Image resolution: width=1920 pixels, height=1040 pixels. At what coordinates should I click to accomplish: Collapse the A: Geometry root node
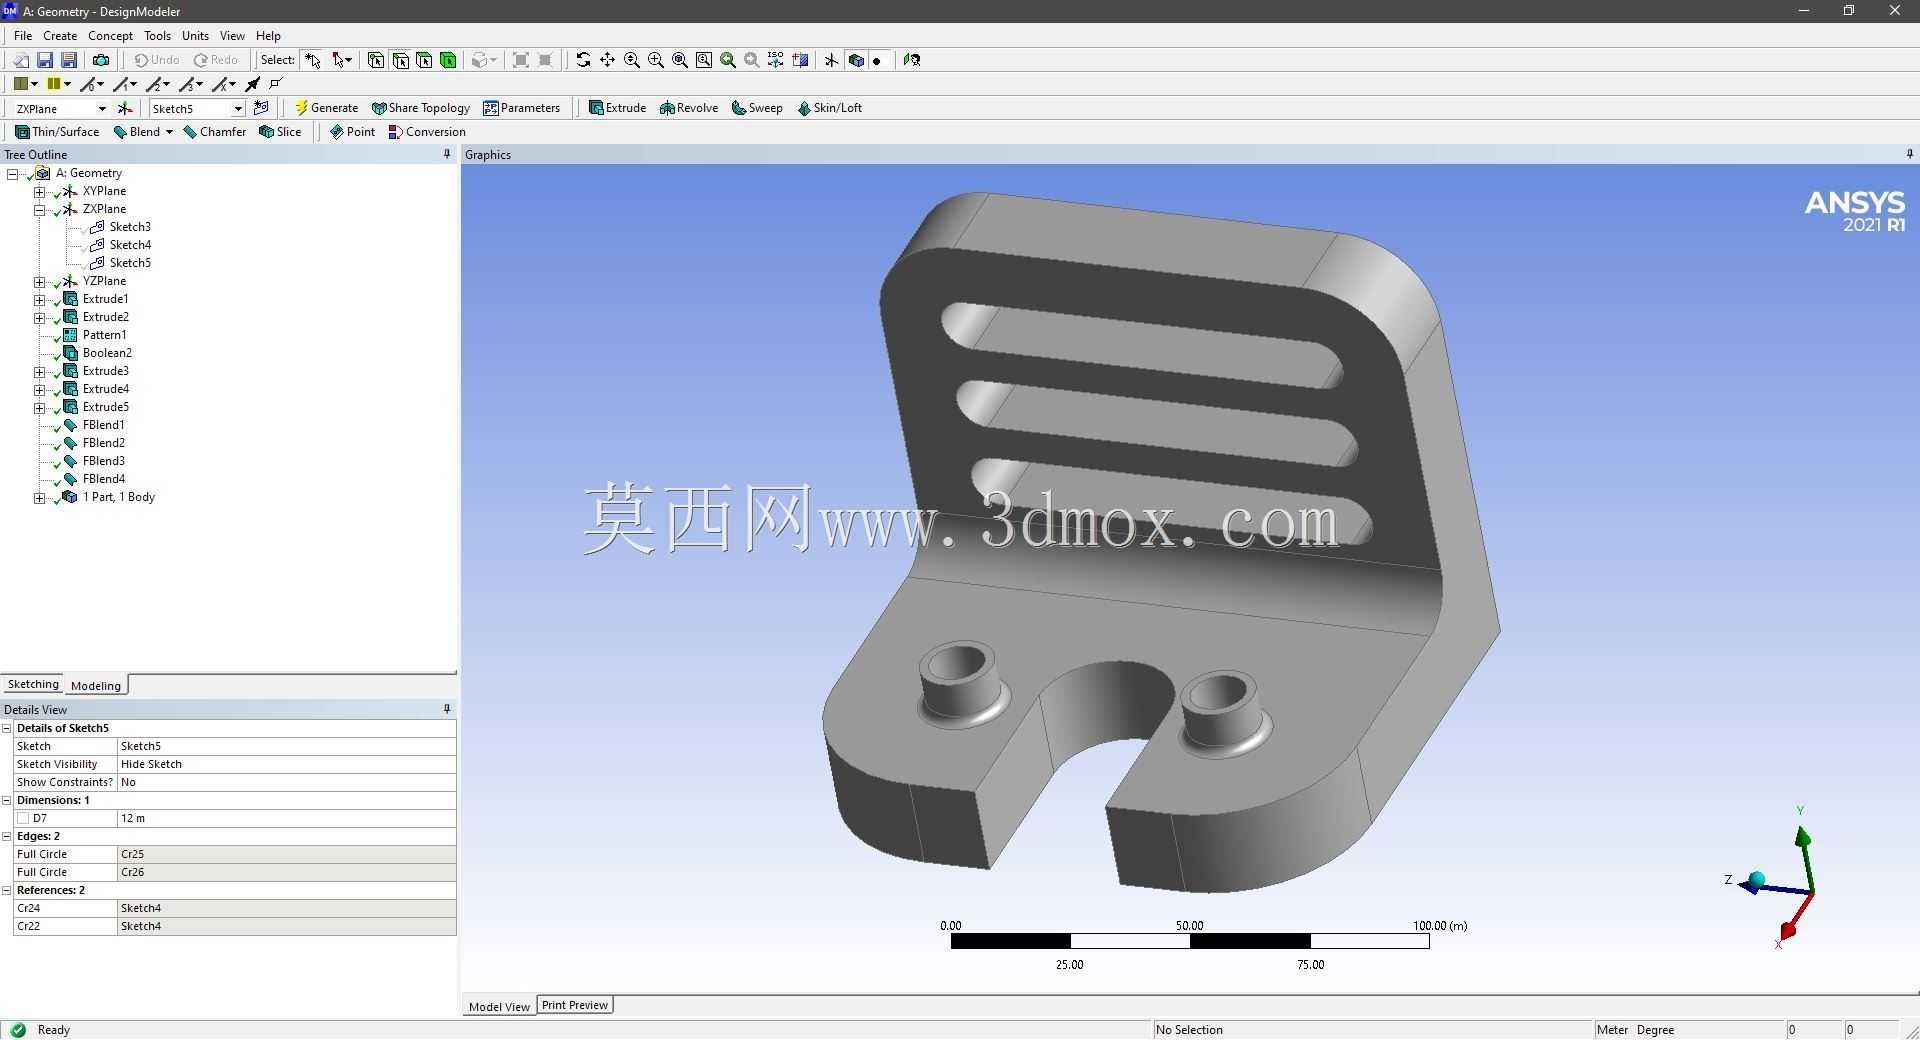(x=13, y=173)
